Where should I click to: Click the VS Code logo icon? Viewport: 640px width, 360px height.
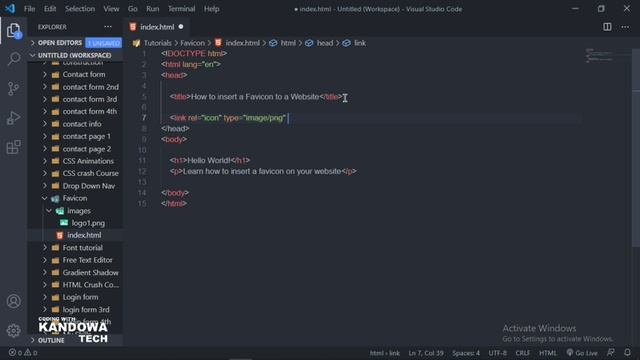[10, 9]
